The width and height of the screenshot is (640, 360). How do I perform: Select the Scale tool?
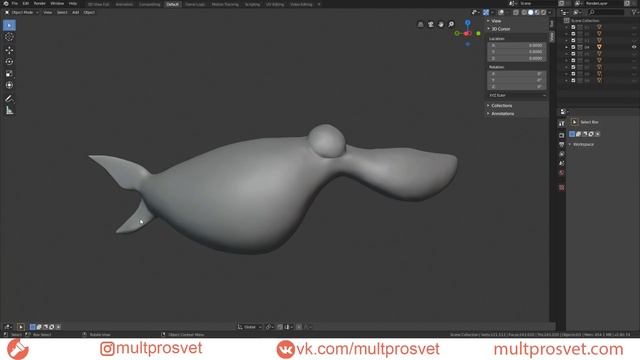[9, 74]
